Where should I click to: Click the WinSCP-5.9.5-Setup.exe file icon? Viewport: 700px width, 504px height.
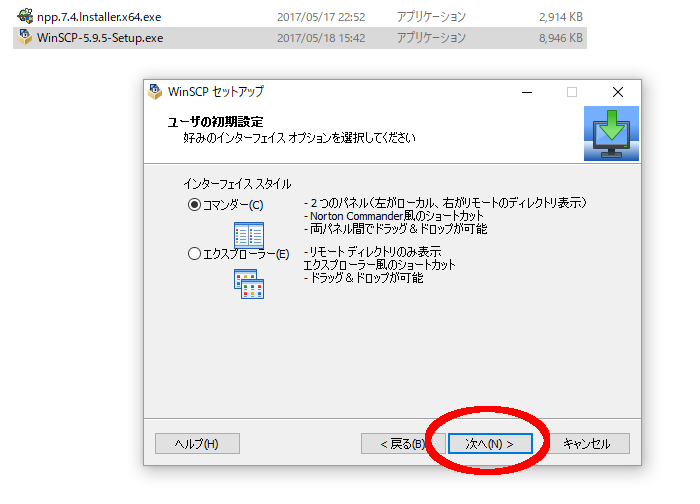point(25,38)
